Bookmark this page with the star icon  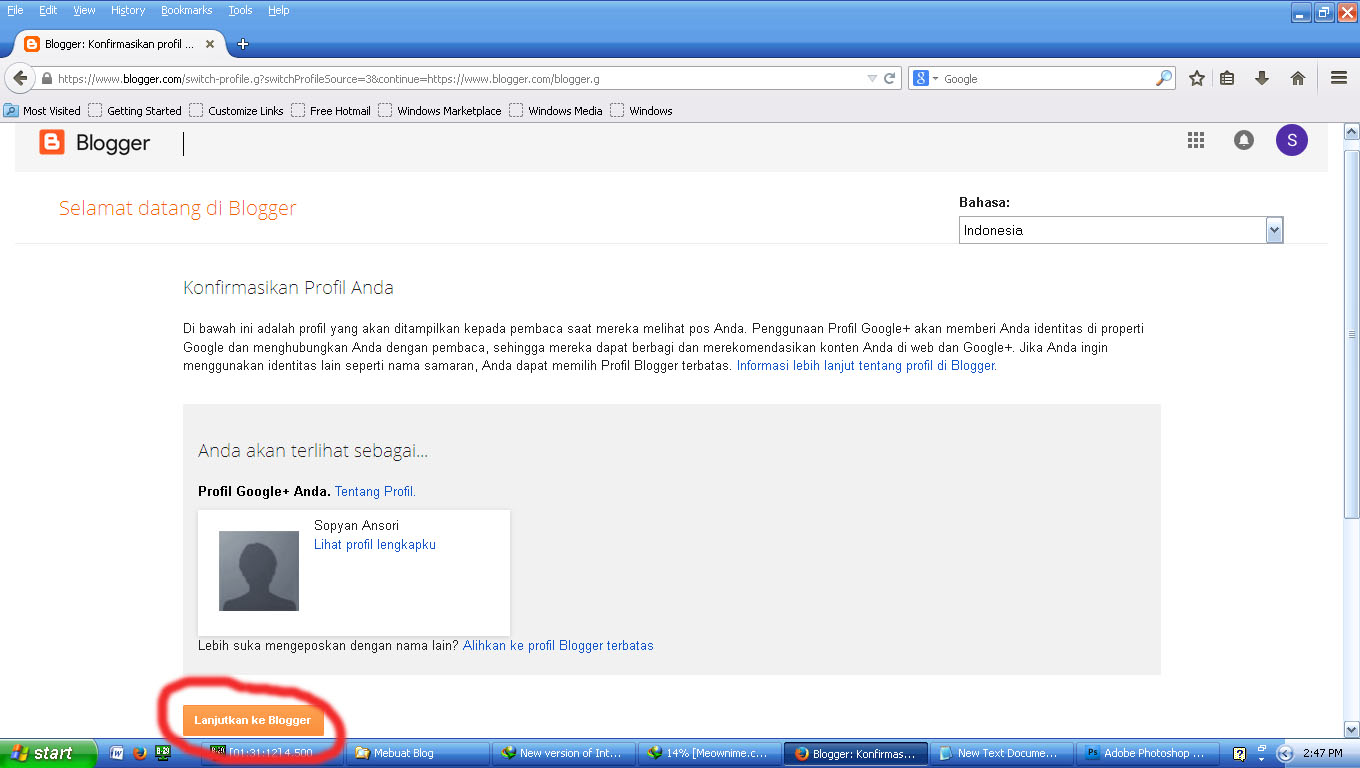1196,78
